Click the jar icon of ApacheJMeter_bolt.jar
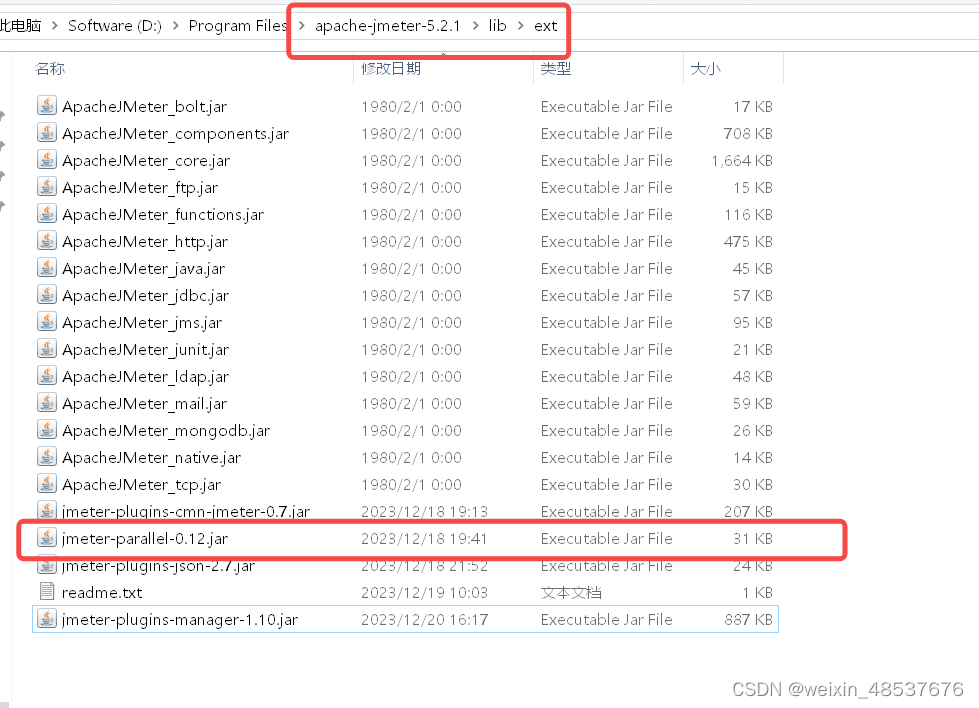Screen dimensions: 979x708 click(x=47, y=106)
